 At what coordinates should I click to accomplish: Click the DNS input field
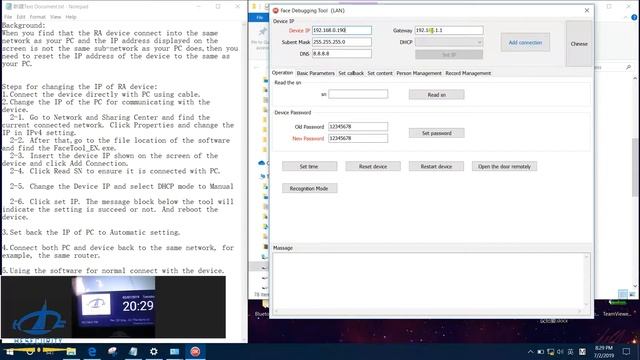[342, 53]
